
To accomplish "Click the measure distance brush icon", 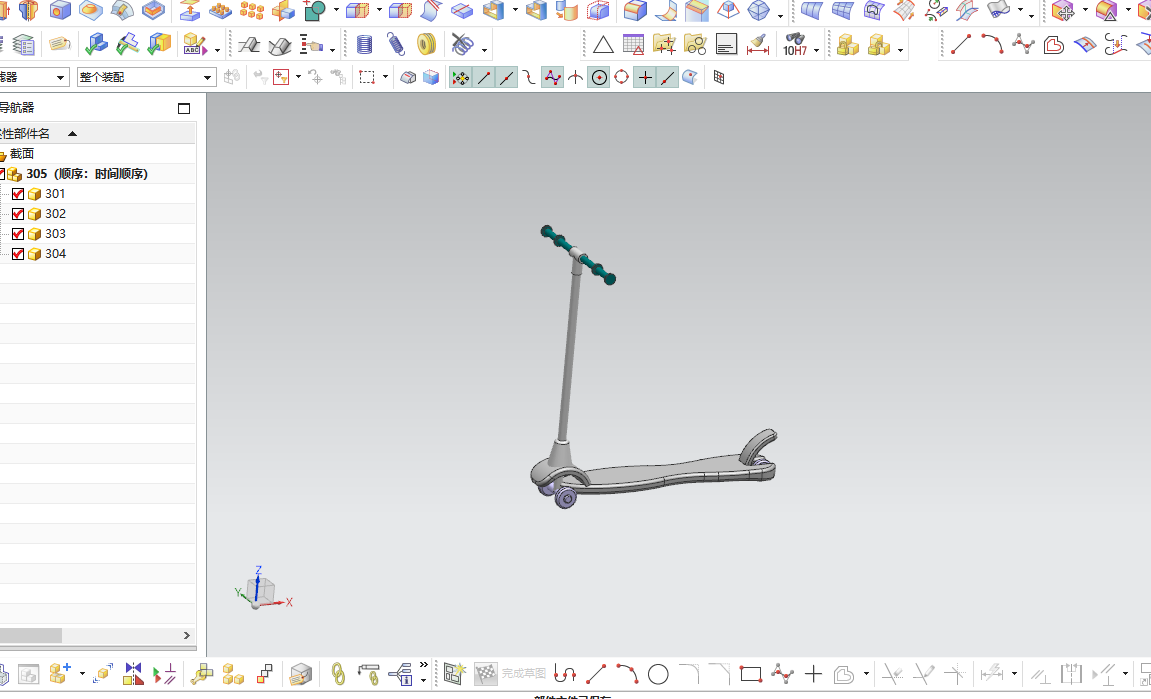I will click(x=758, y=45).
